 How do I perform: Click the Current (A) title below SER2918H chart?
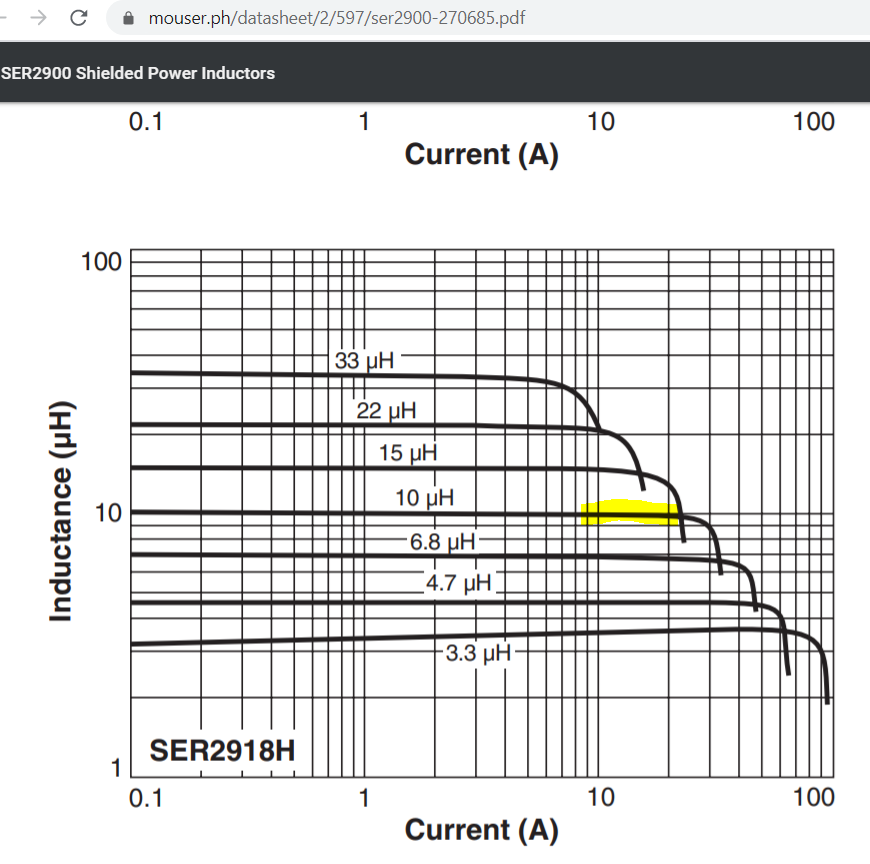tap(482, 831)
